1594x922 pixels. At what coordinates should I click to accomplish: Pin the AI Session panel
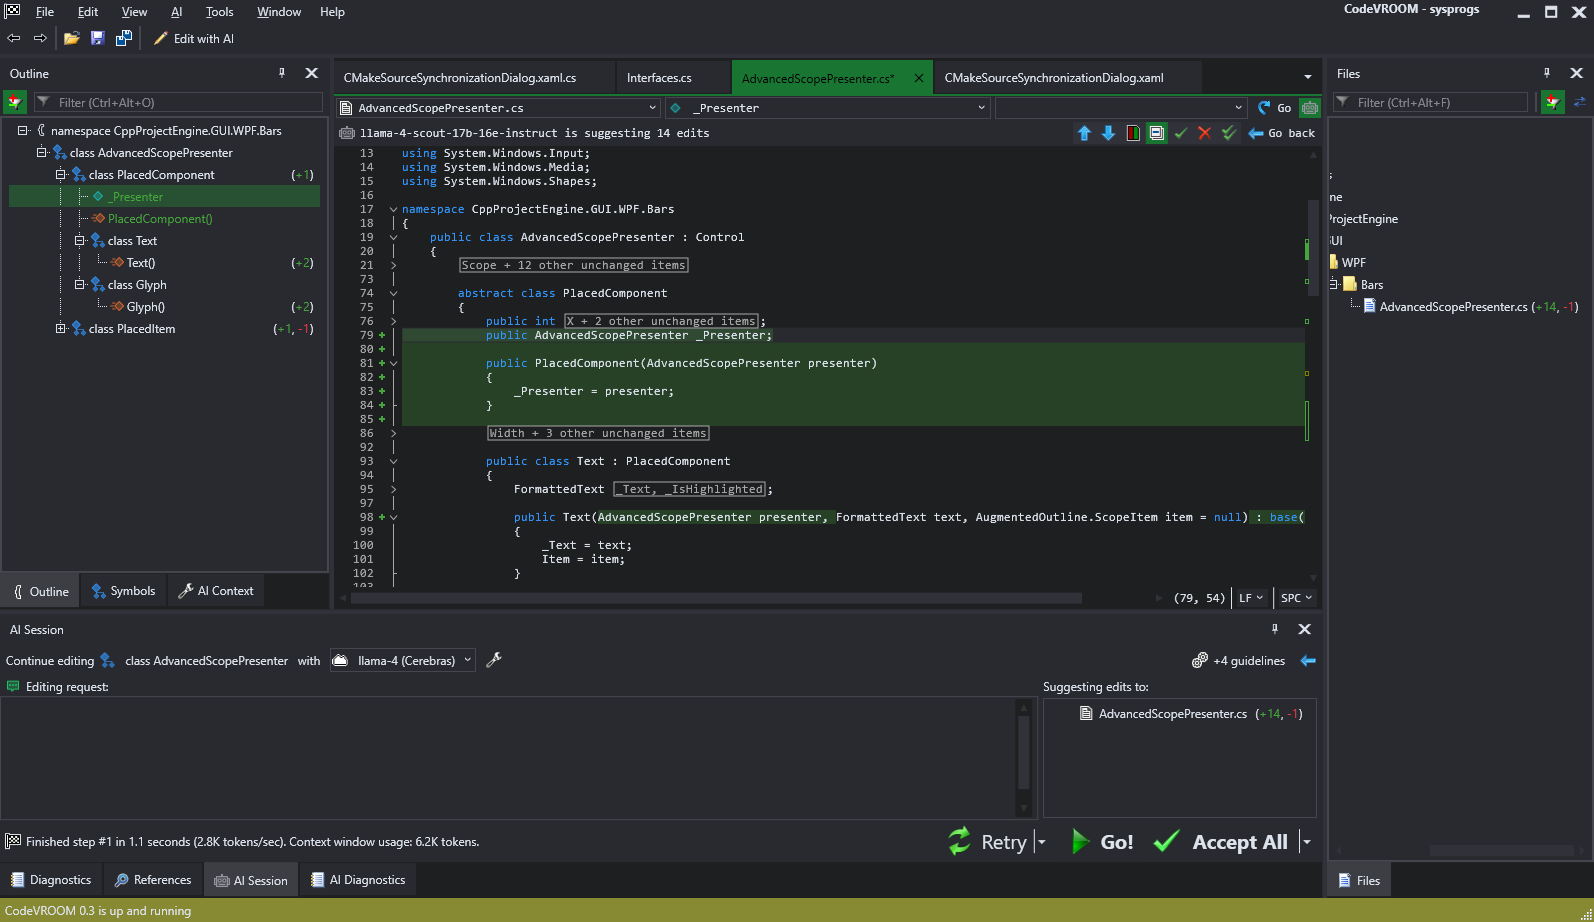[x=1275, y=629]
